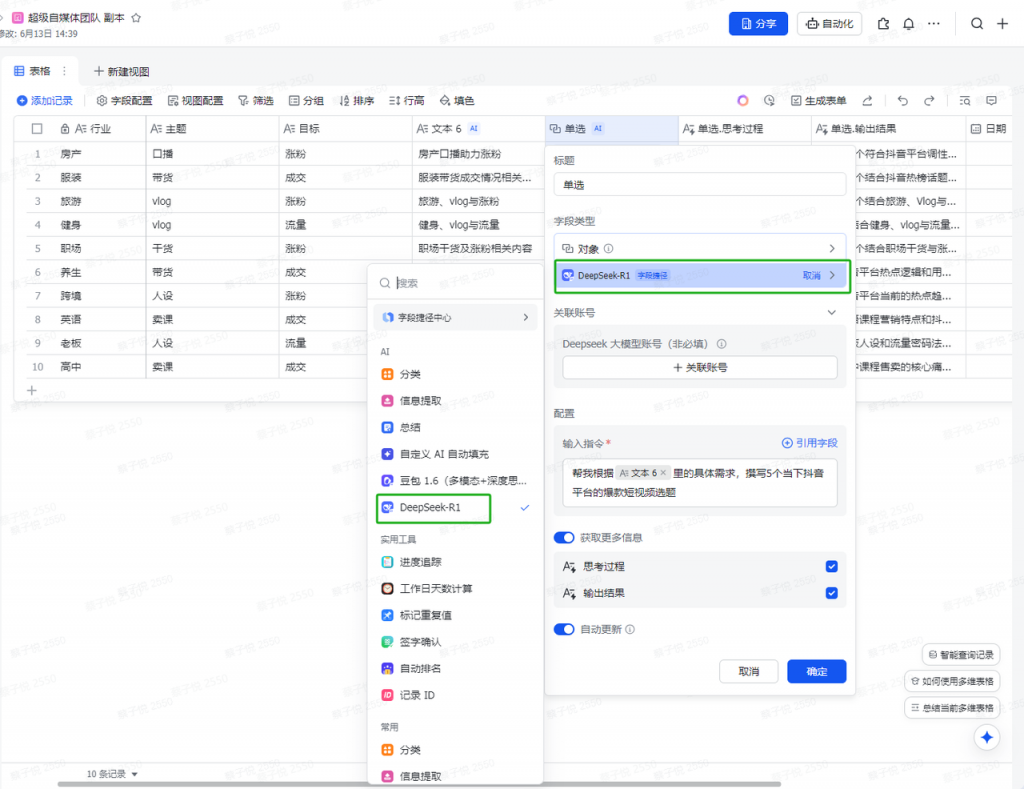Click the 分享 button

[758, 24]
